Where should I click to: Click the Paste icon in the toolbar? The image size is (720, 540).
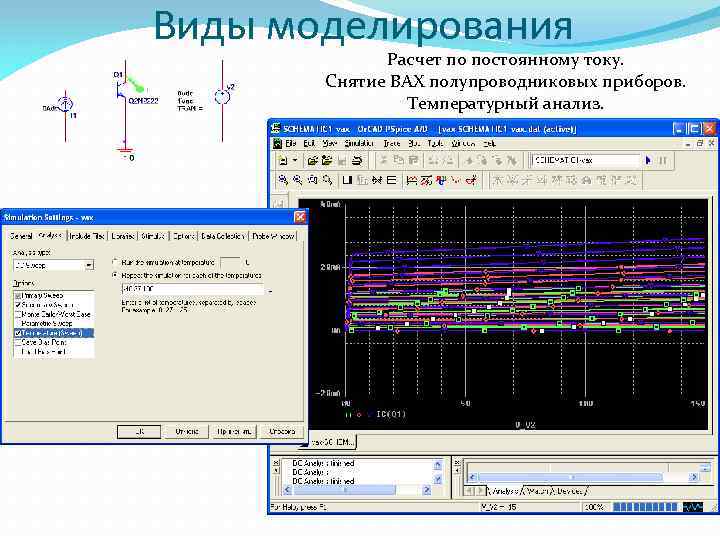tap(413, 160)
